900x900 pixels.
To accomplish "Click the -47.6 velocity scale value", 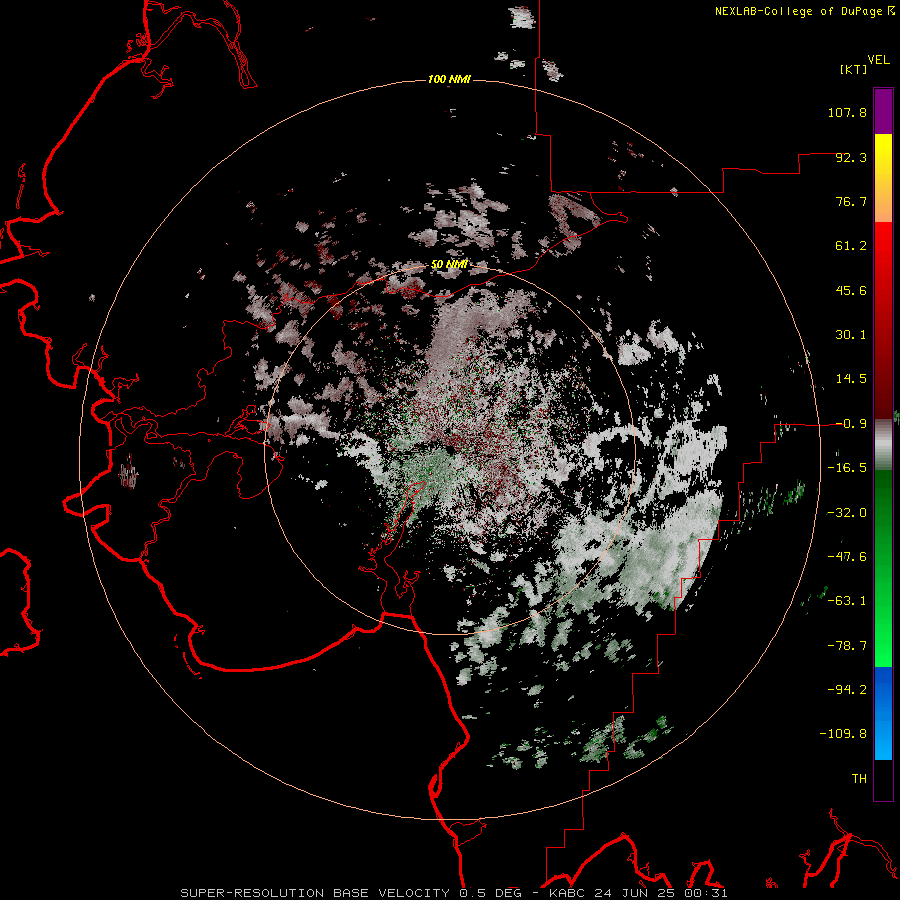I will tap(847, 557).
